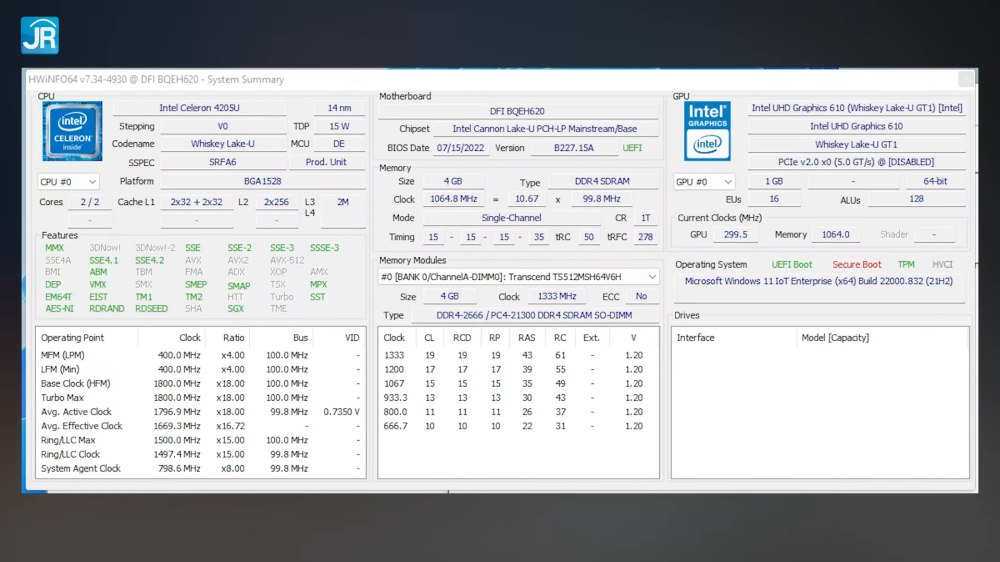Screen dimensions: 1000x562
Task: Click the TDP 15 W value
Action: [339, 126]
